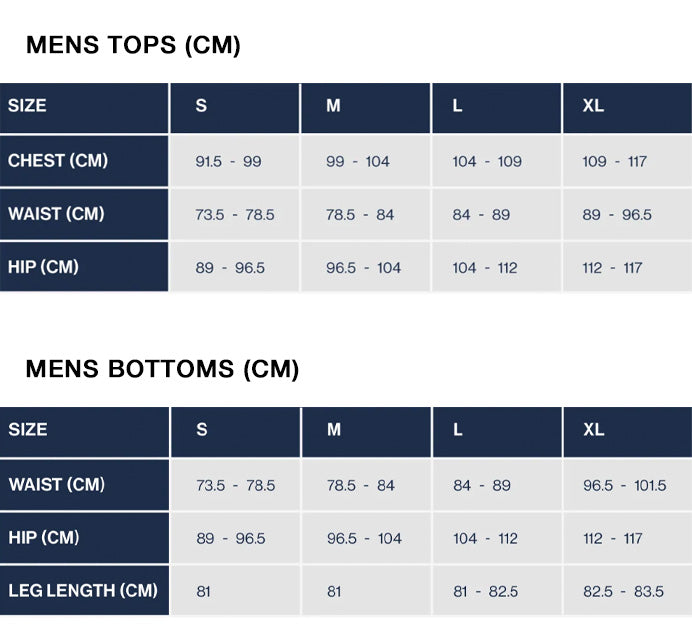Click tops HIP (CM) row label

[84, 267]
